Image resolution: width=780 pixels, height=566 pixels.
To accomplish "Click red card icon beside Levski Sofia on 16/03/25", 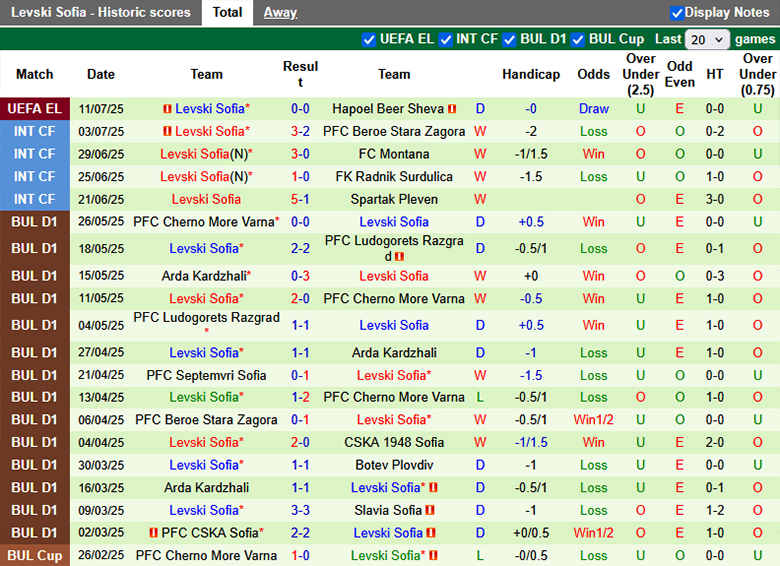I will 433,487.
